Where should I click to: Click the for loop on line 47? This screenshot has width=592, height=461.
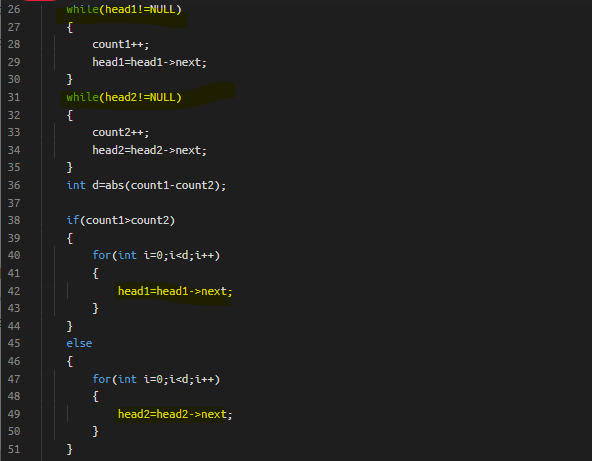click(x=156, y=379)
